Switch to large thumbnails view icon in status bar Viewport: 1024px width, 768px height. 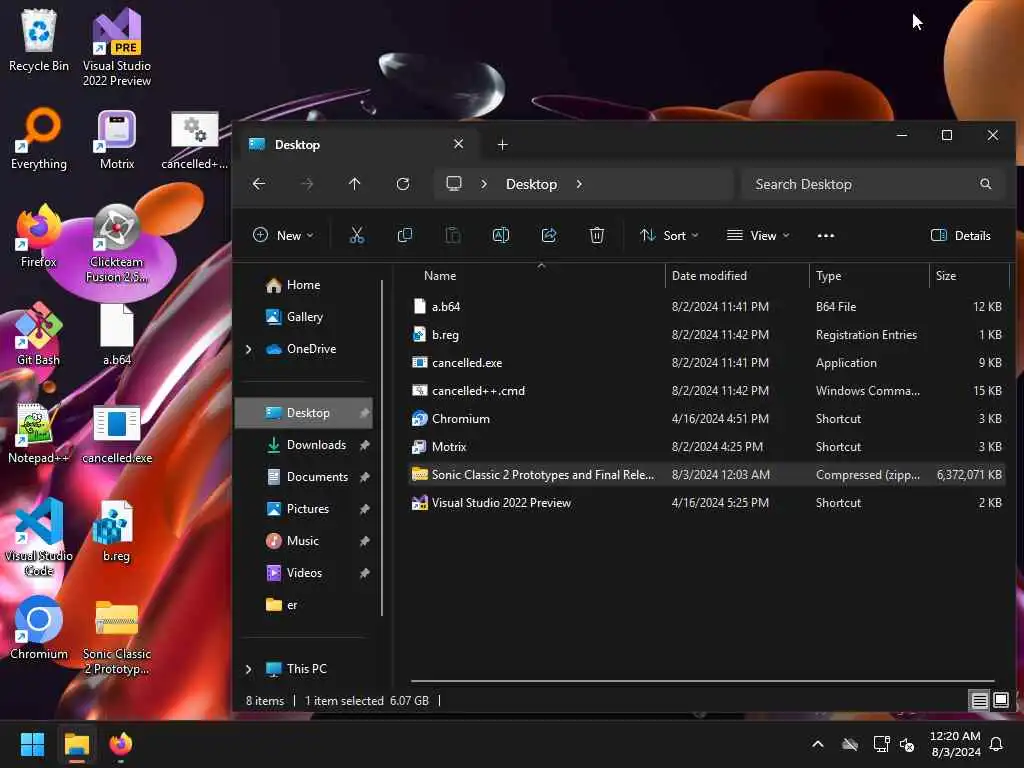[1000, 701]
